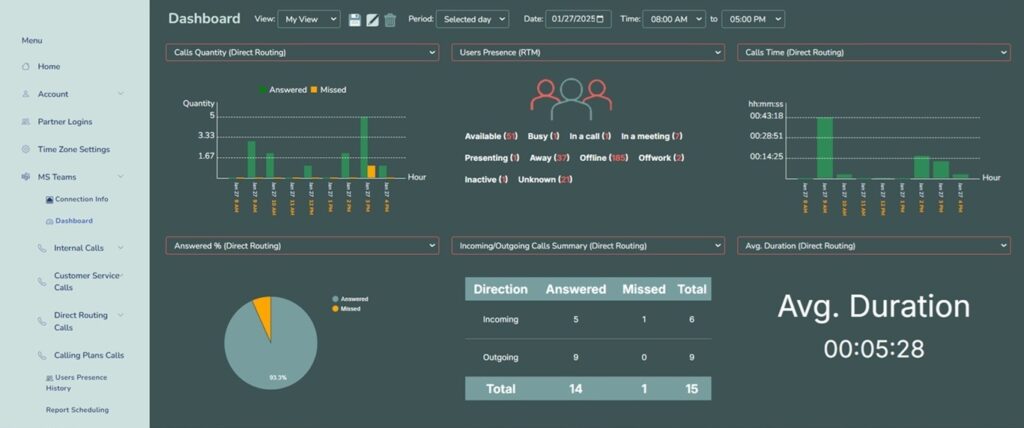Click the Customer Service Calls phone icon
This screenshot has width=1024, height=428.
pyautogui.click(x=42, y=282)
